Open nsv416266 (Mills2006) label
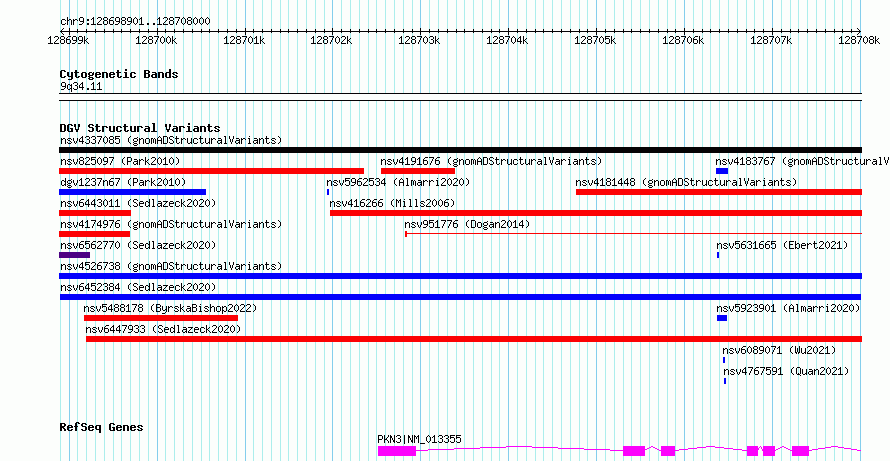This screenshot has width=890, height=461. tap(392, 203)
